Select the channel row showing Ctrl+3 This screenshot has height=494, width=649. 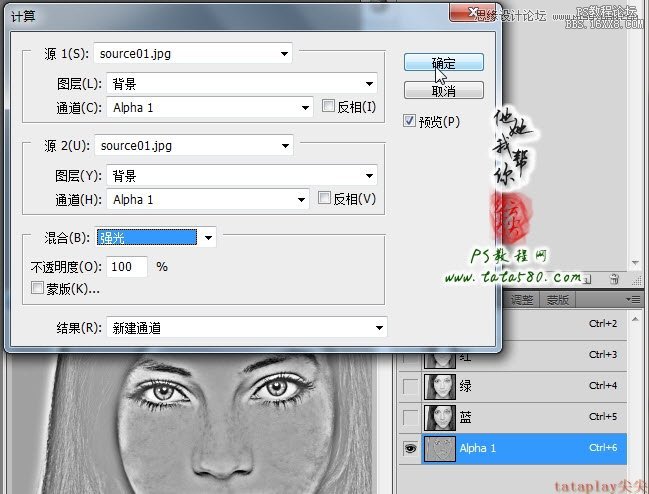[512, 356]
